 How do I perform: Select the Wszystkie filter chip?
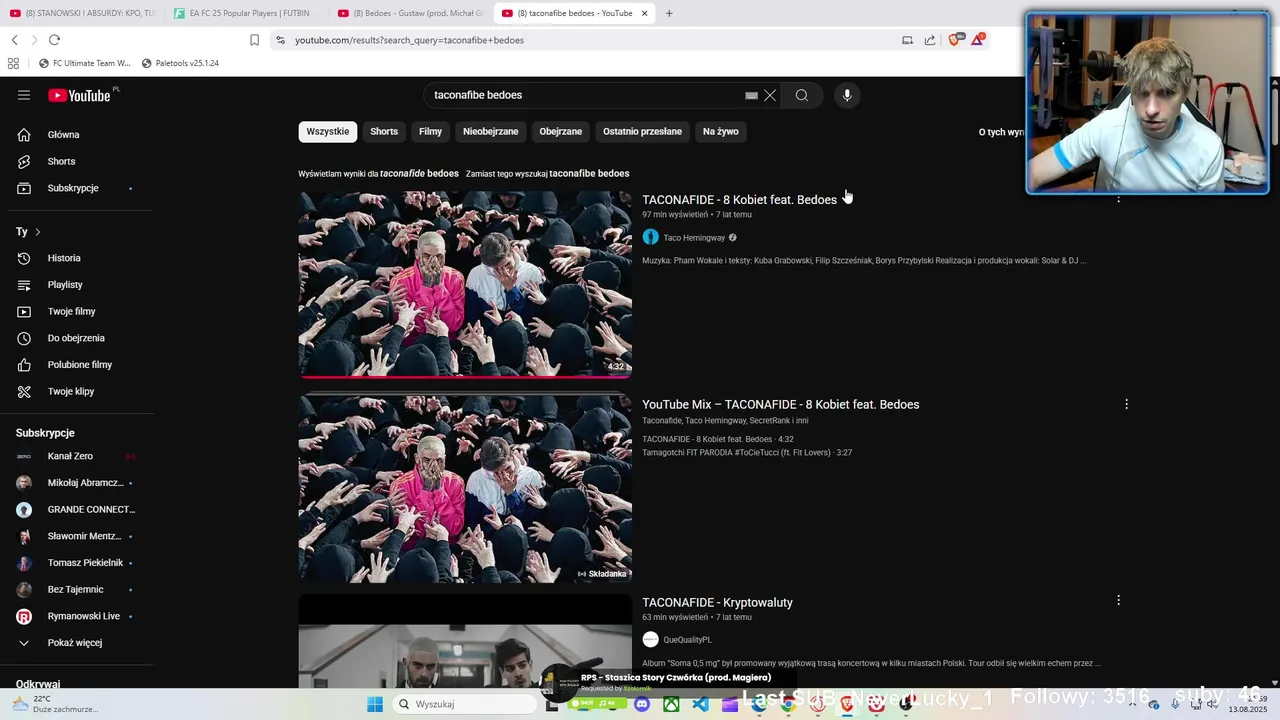point(328,132)
